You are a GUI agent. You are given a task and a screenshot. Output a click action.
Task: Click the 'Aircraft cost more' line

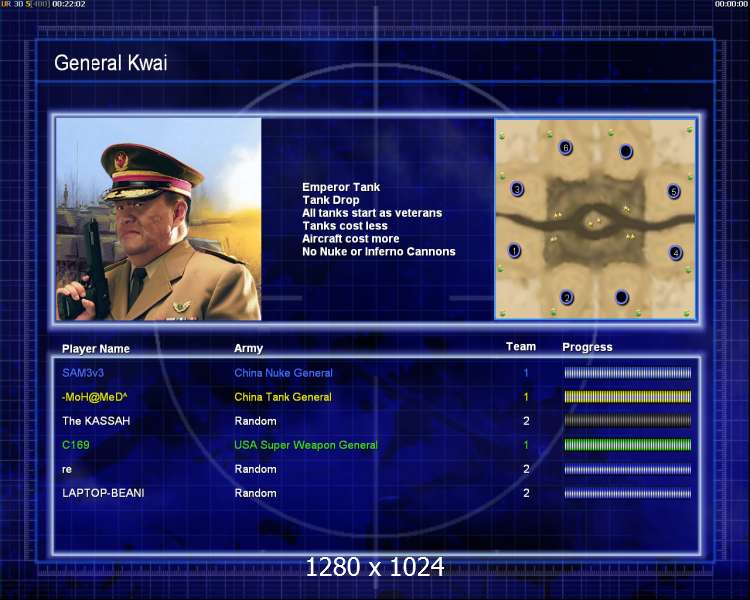pos(351,239)
